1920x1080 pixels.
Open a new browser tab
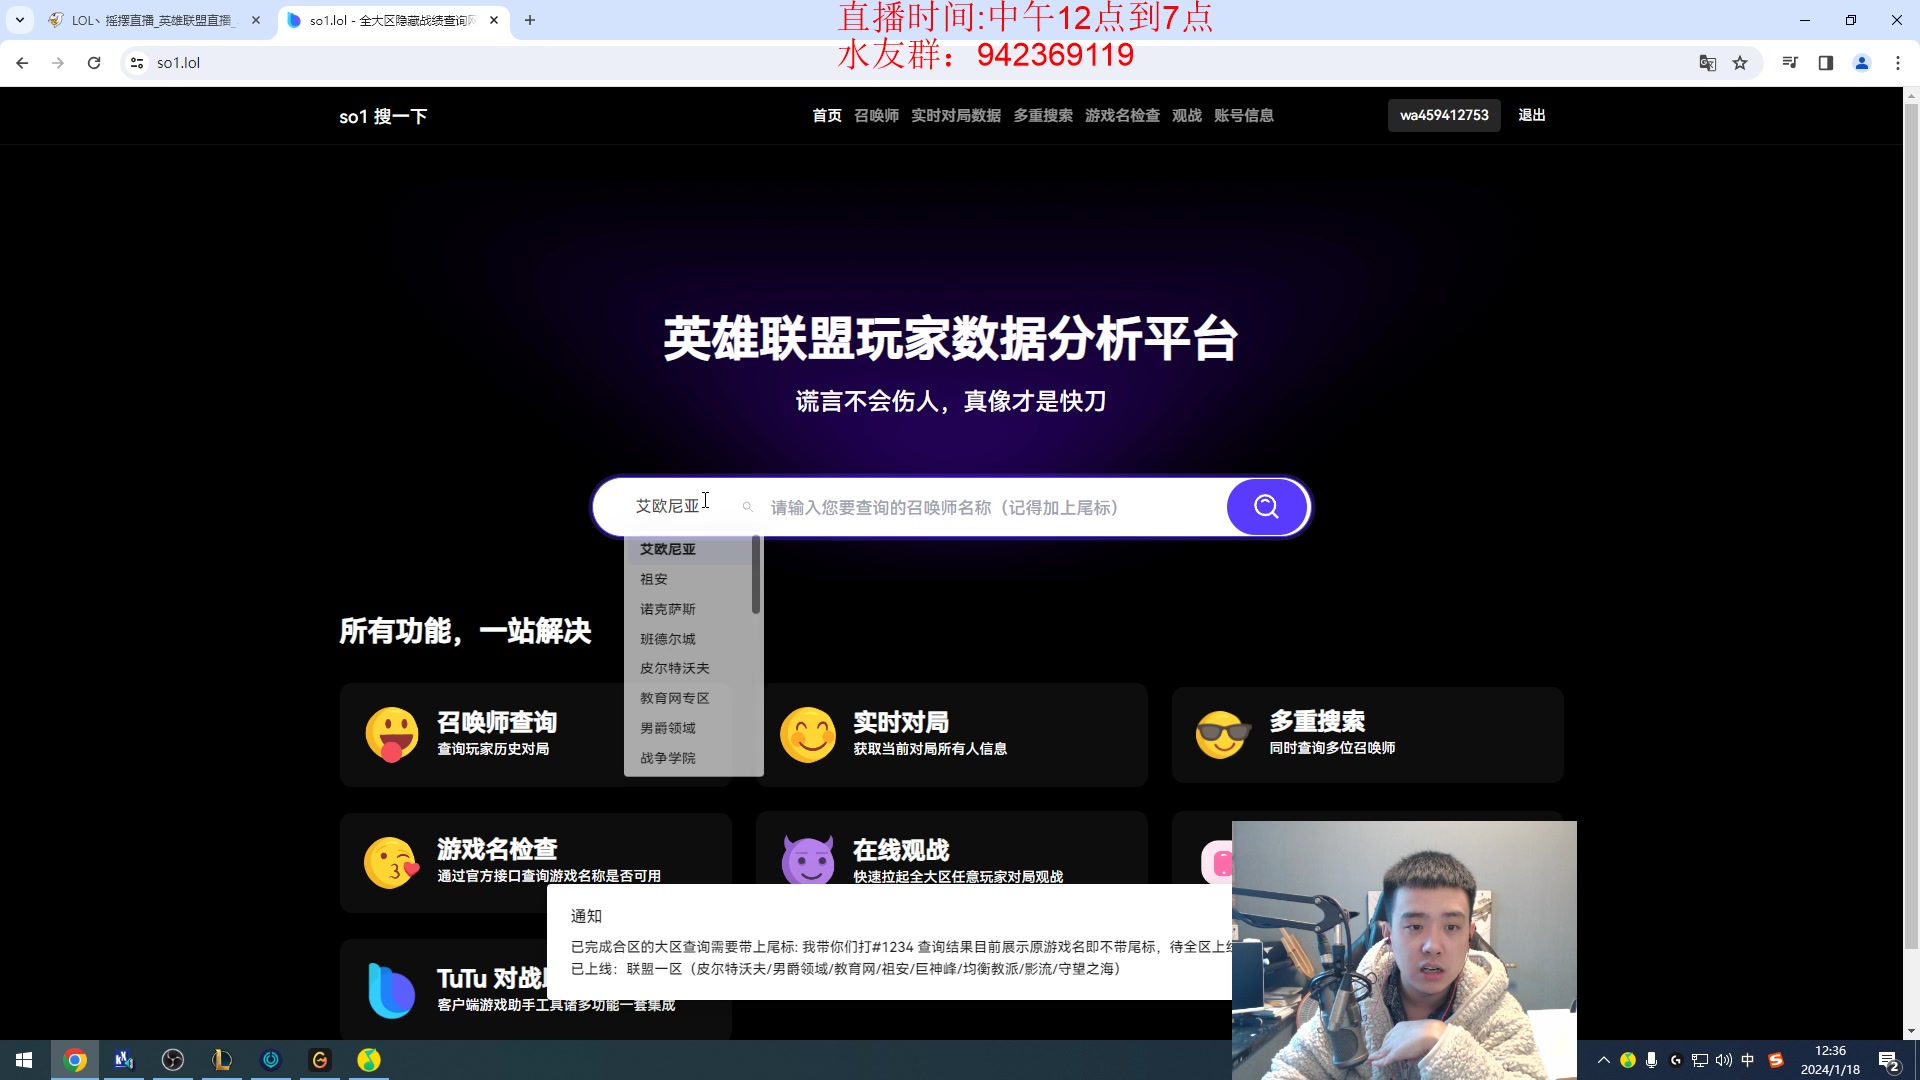click(530, 20)
